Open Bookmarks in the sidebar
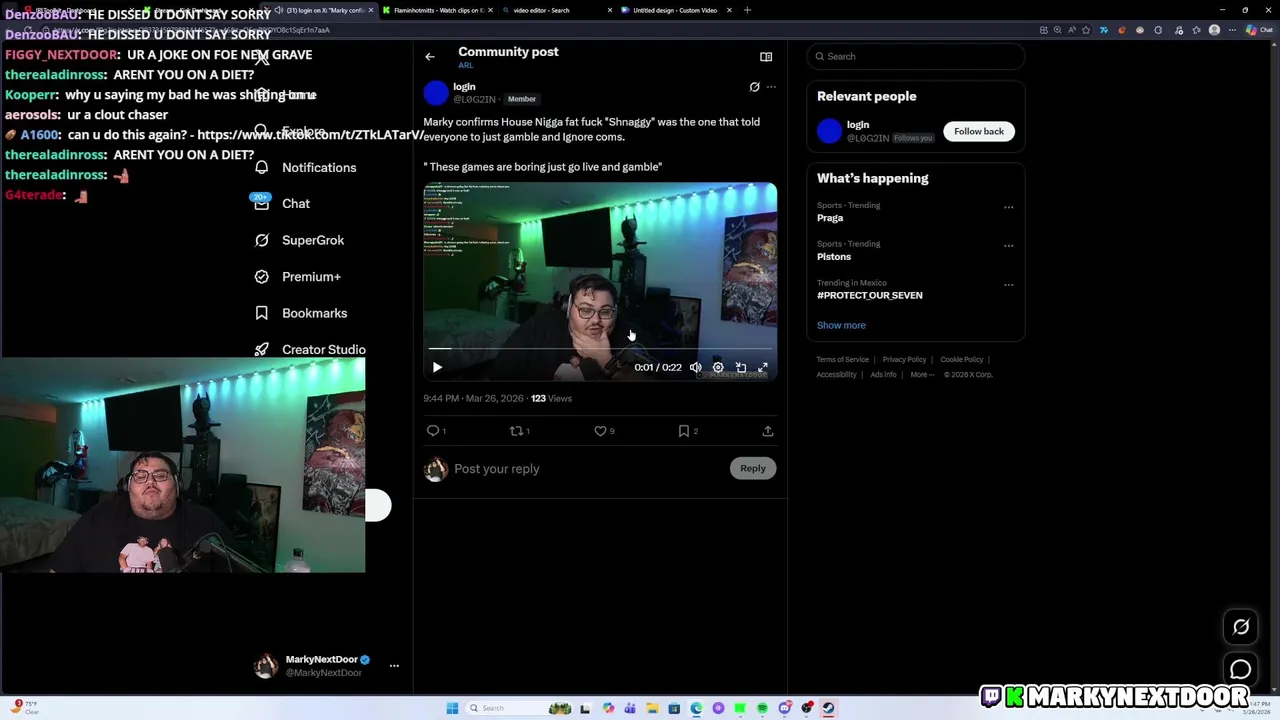Screen dimensions: 1280x720 [x=302, y=313]
